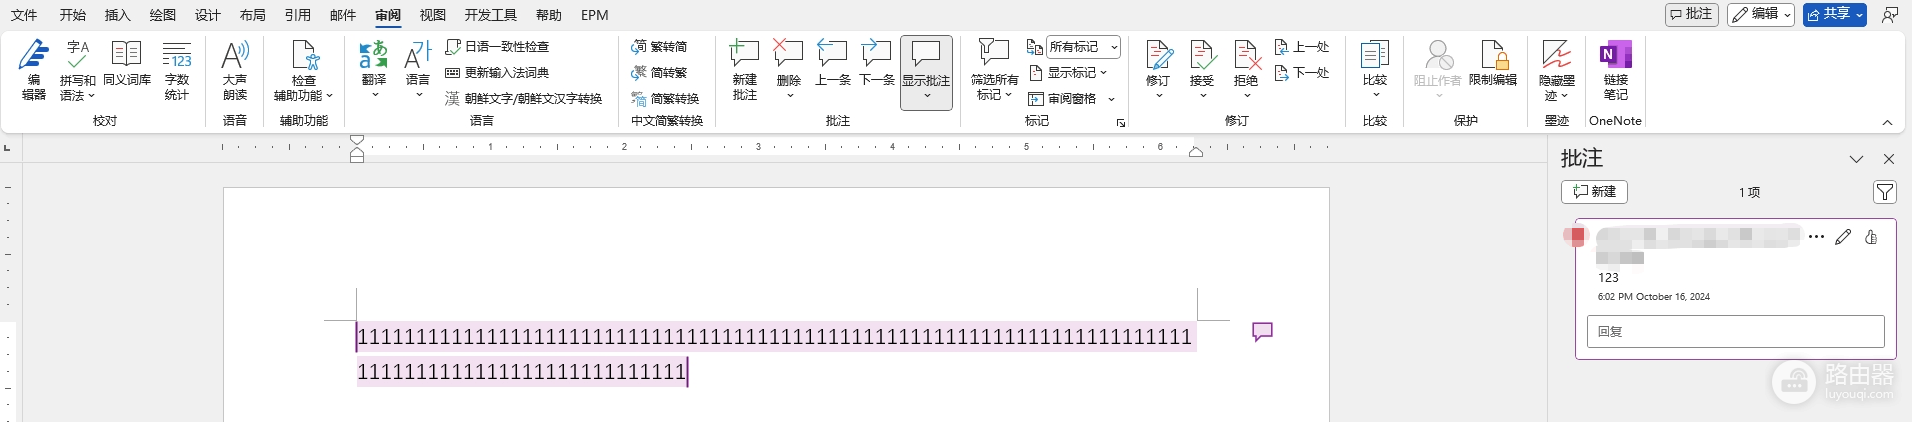Open the 所有标记 markup view dropdown

pos(1084,46)
